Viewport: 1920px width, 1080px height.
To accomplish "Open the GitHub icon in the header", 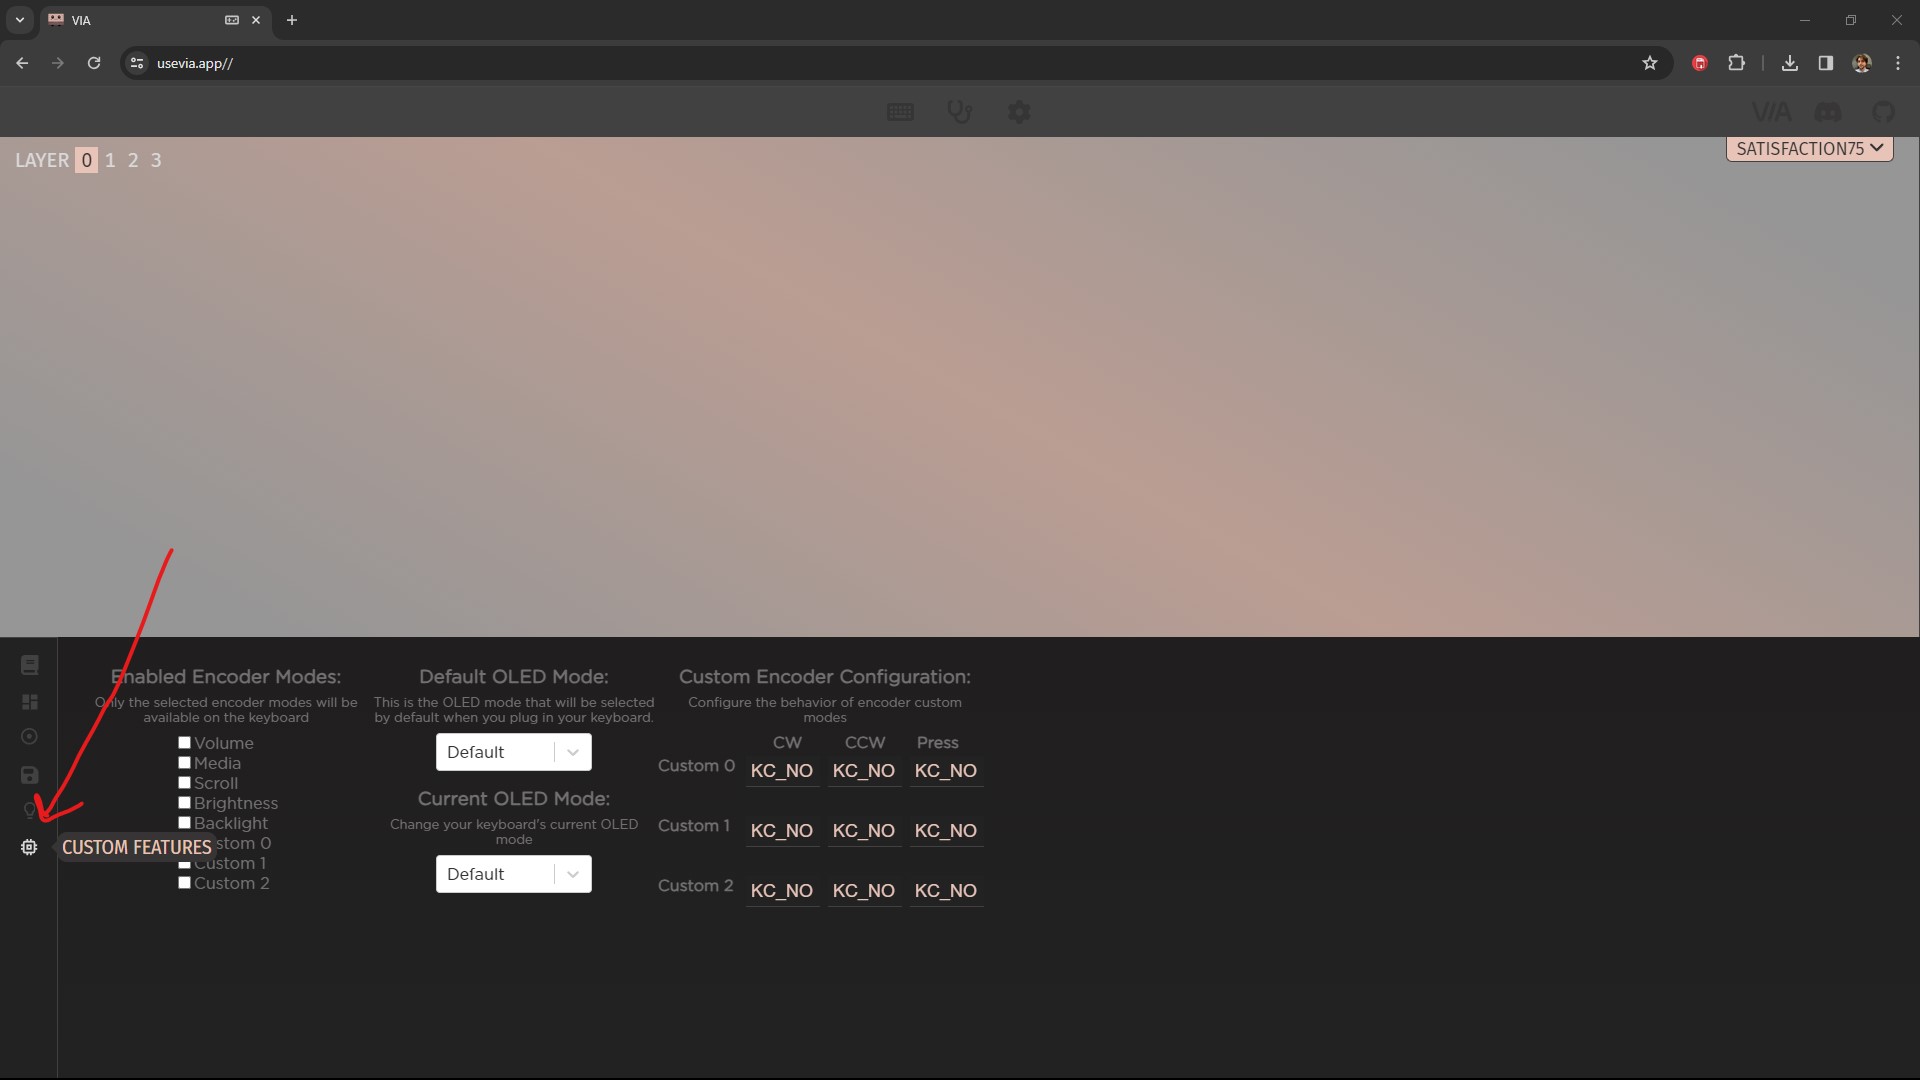I will 1883,112.
